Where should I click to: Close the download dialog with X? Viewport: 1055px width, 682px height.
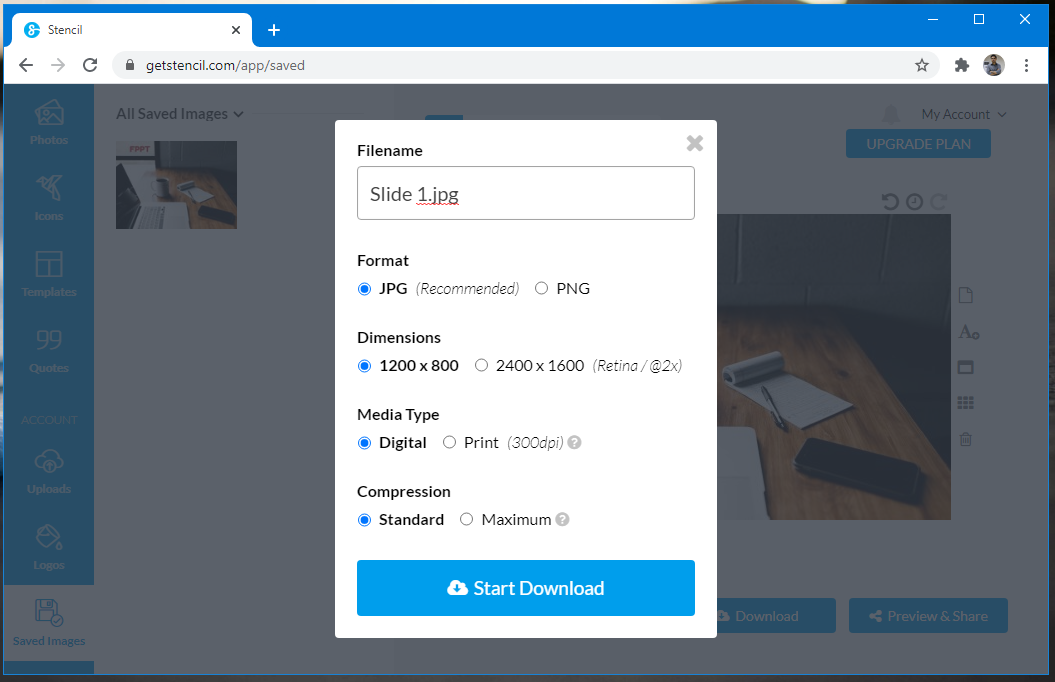694,143
